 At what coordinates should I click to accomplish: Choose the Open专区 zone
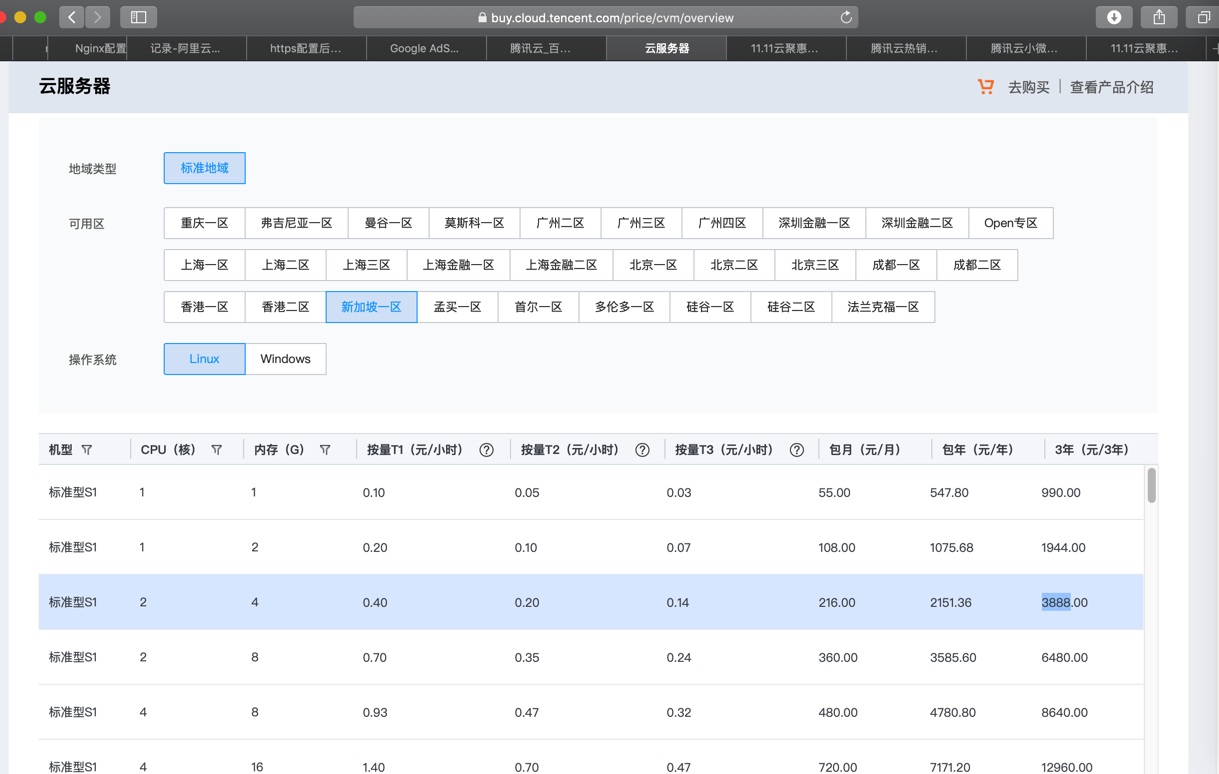[1011, 223]
